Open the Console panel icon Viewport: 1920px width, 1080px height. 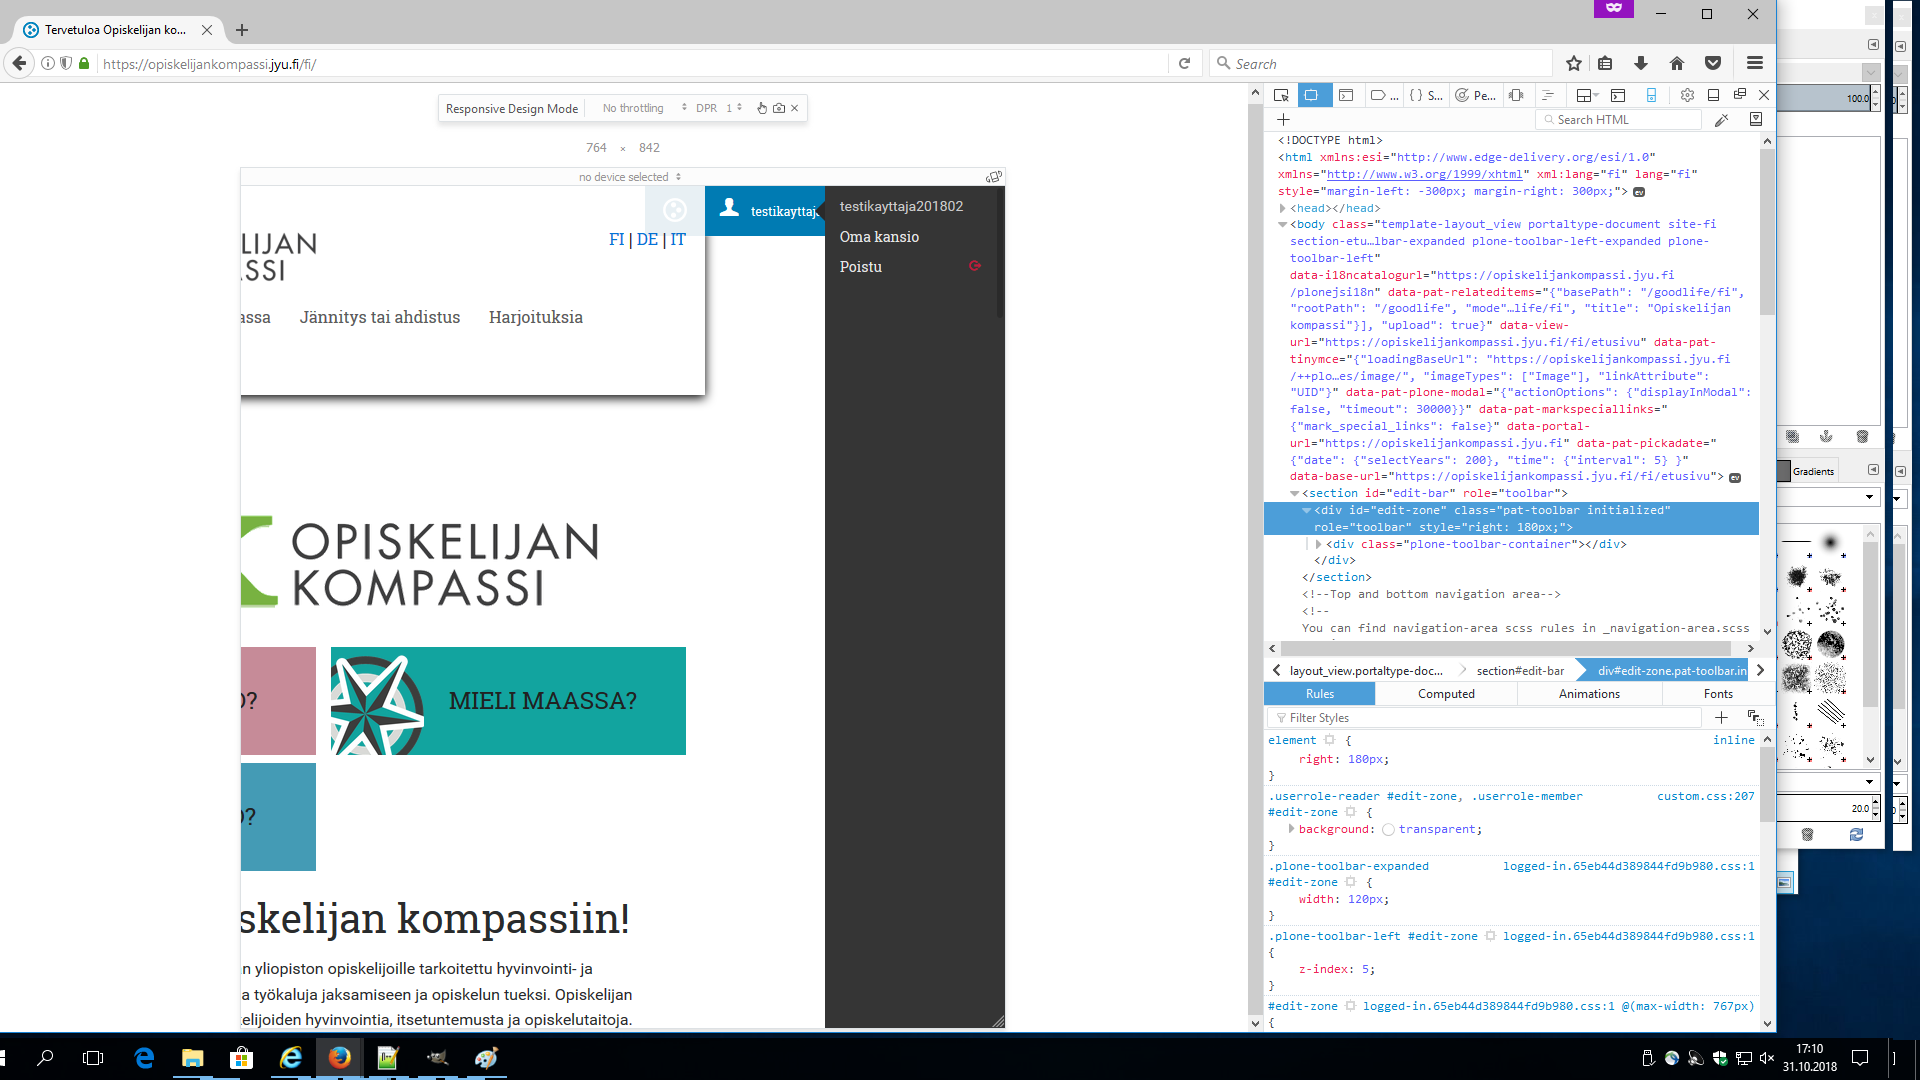[1346, 95]
